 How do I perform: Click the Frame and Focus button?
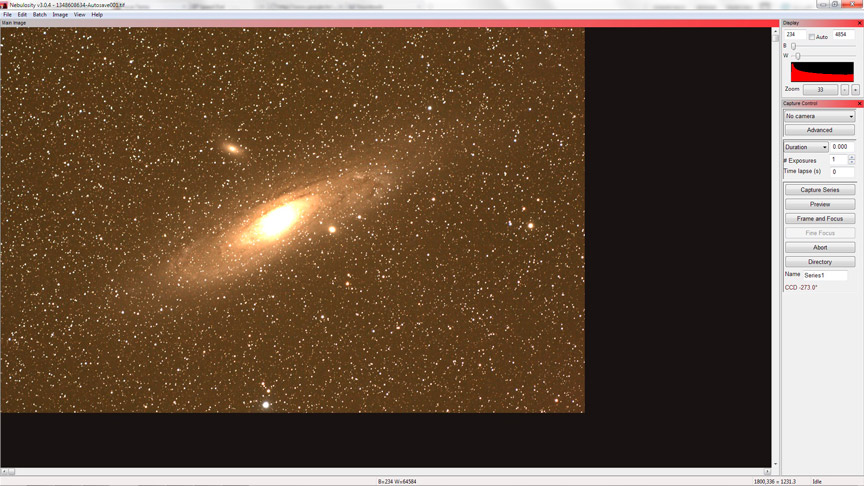tap(819, 218)
